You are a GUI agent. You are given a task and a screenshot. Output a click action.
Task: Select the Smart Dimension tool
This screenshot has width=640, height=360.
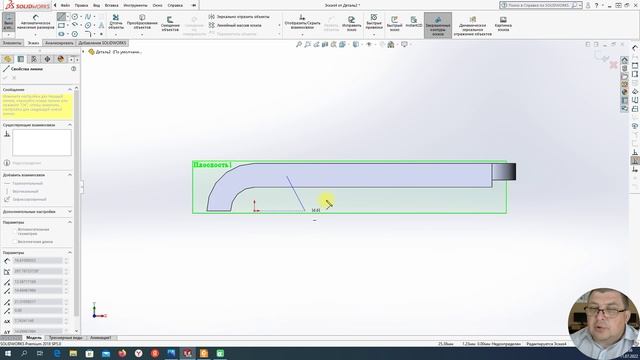tap(36, 23)
